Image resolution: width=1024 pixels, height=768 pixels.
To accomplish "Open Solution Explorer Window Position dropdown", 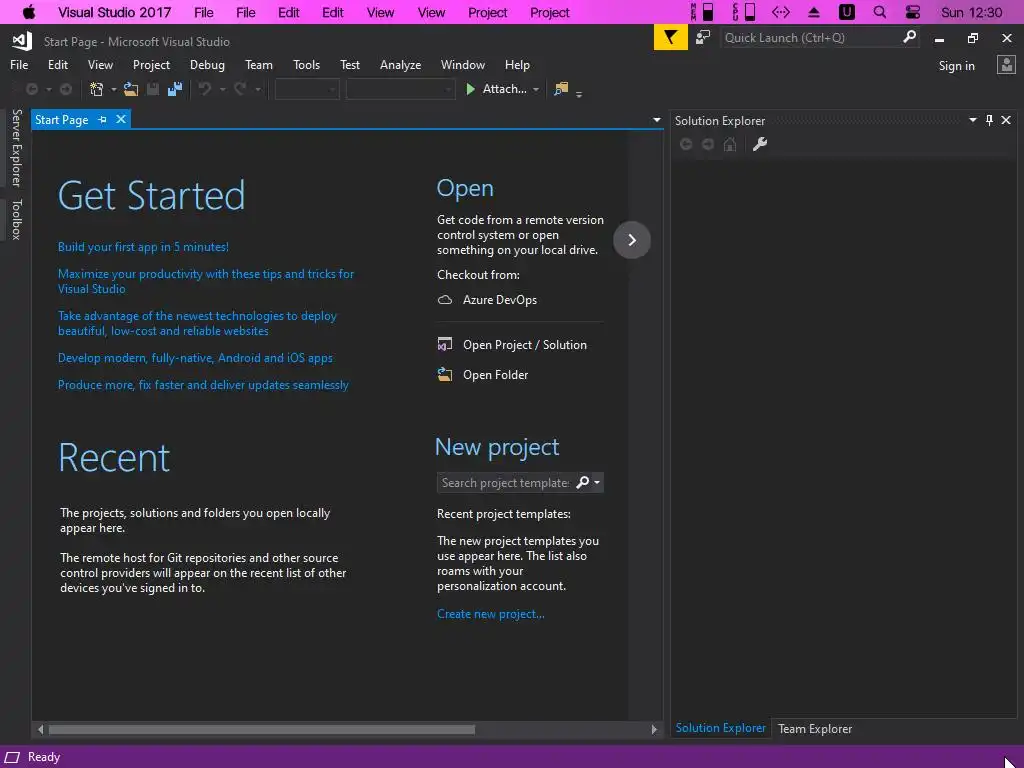I will [x=972, y=120].
